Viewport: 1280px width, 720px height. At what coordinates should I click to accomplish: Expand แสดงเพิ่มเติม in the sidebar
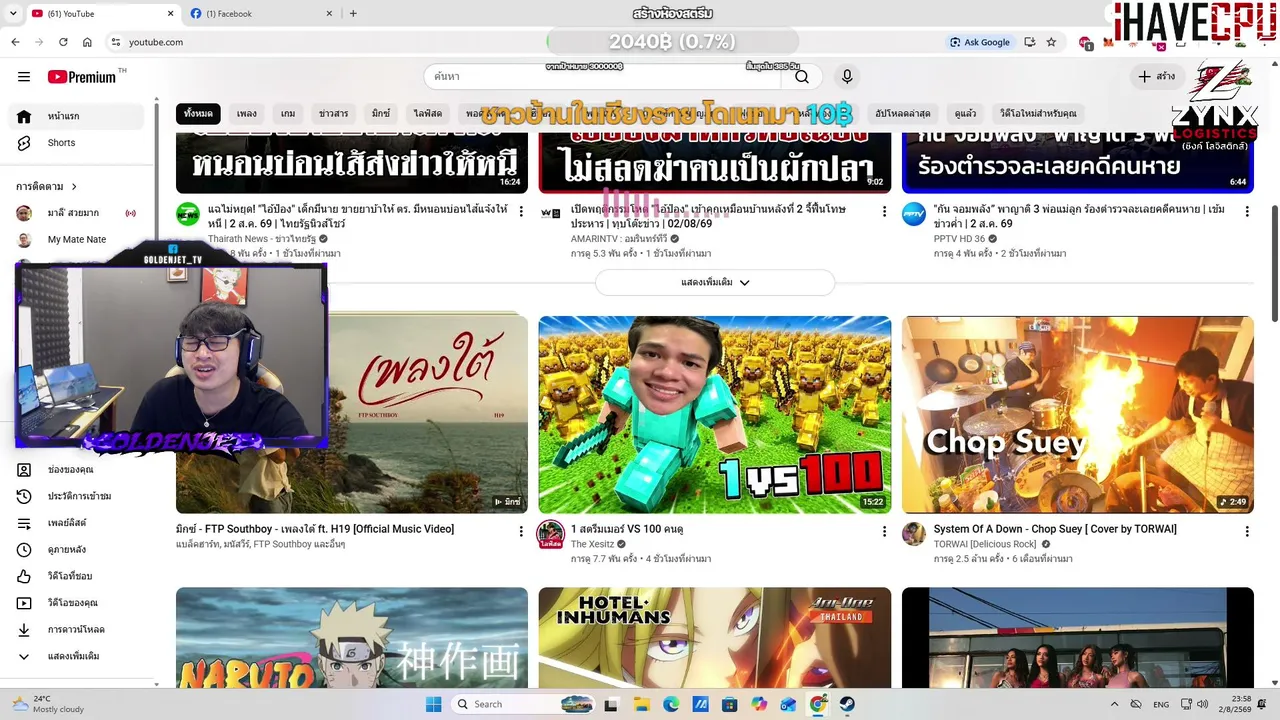76,657
